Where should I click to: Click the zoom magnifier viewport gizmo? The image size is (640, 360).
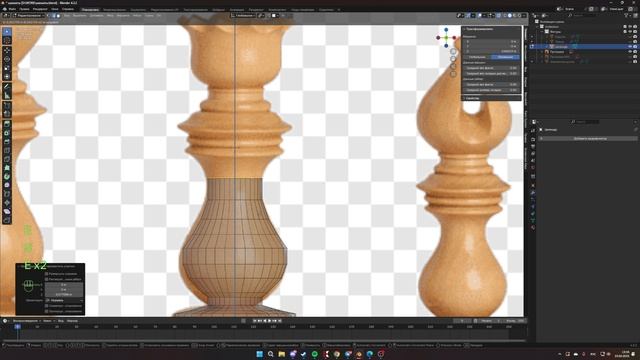(x=453, y=51)
